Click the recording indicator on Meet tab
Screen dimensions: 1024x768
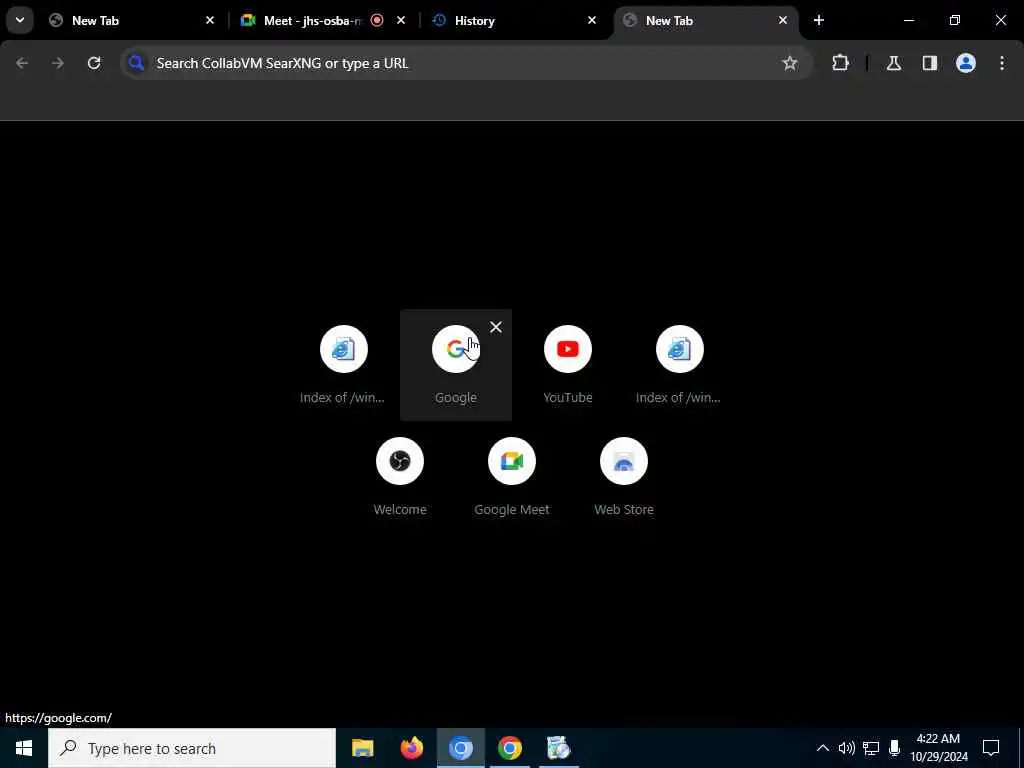pos(377,20)
